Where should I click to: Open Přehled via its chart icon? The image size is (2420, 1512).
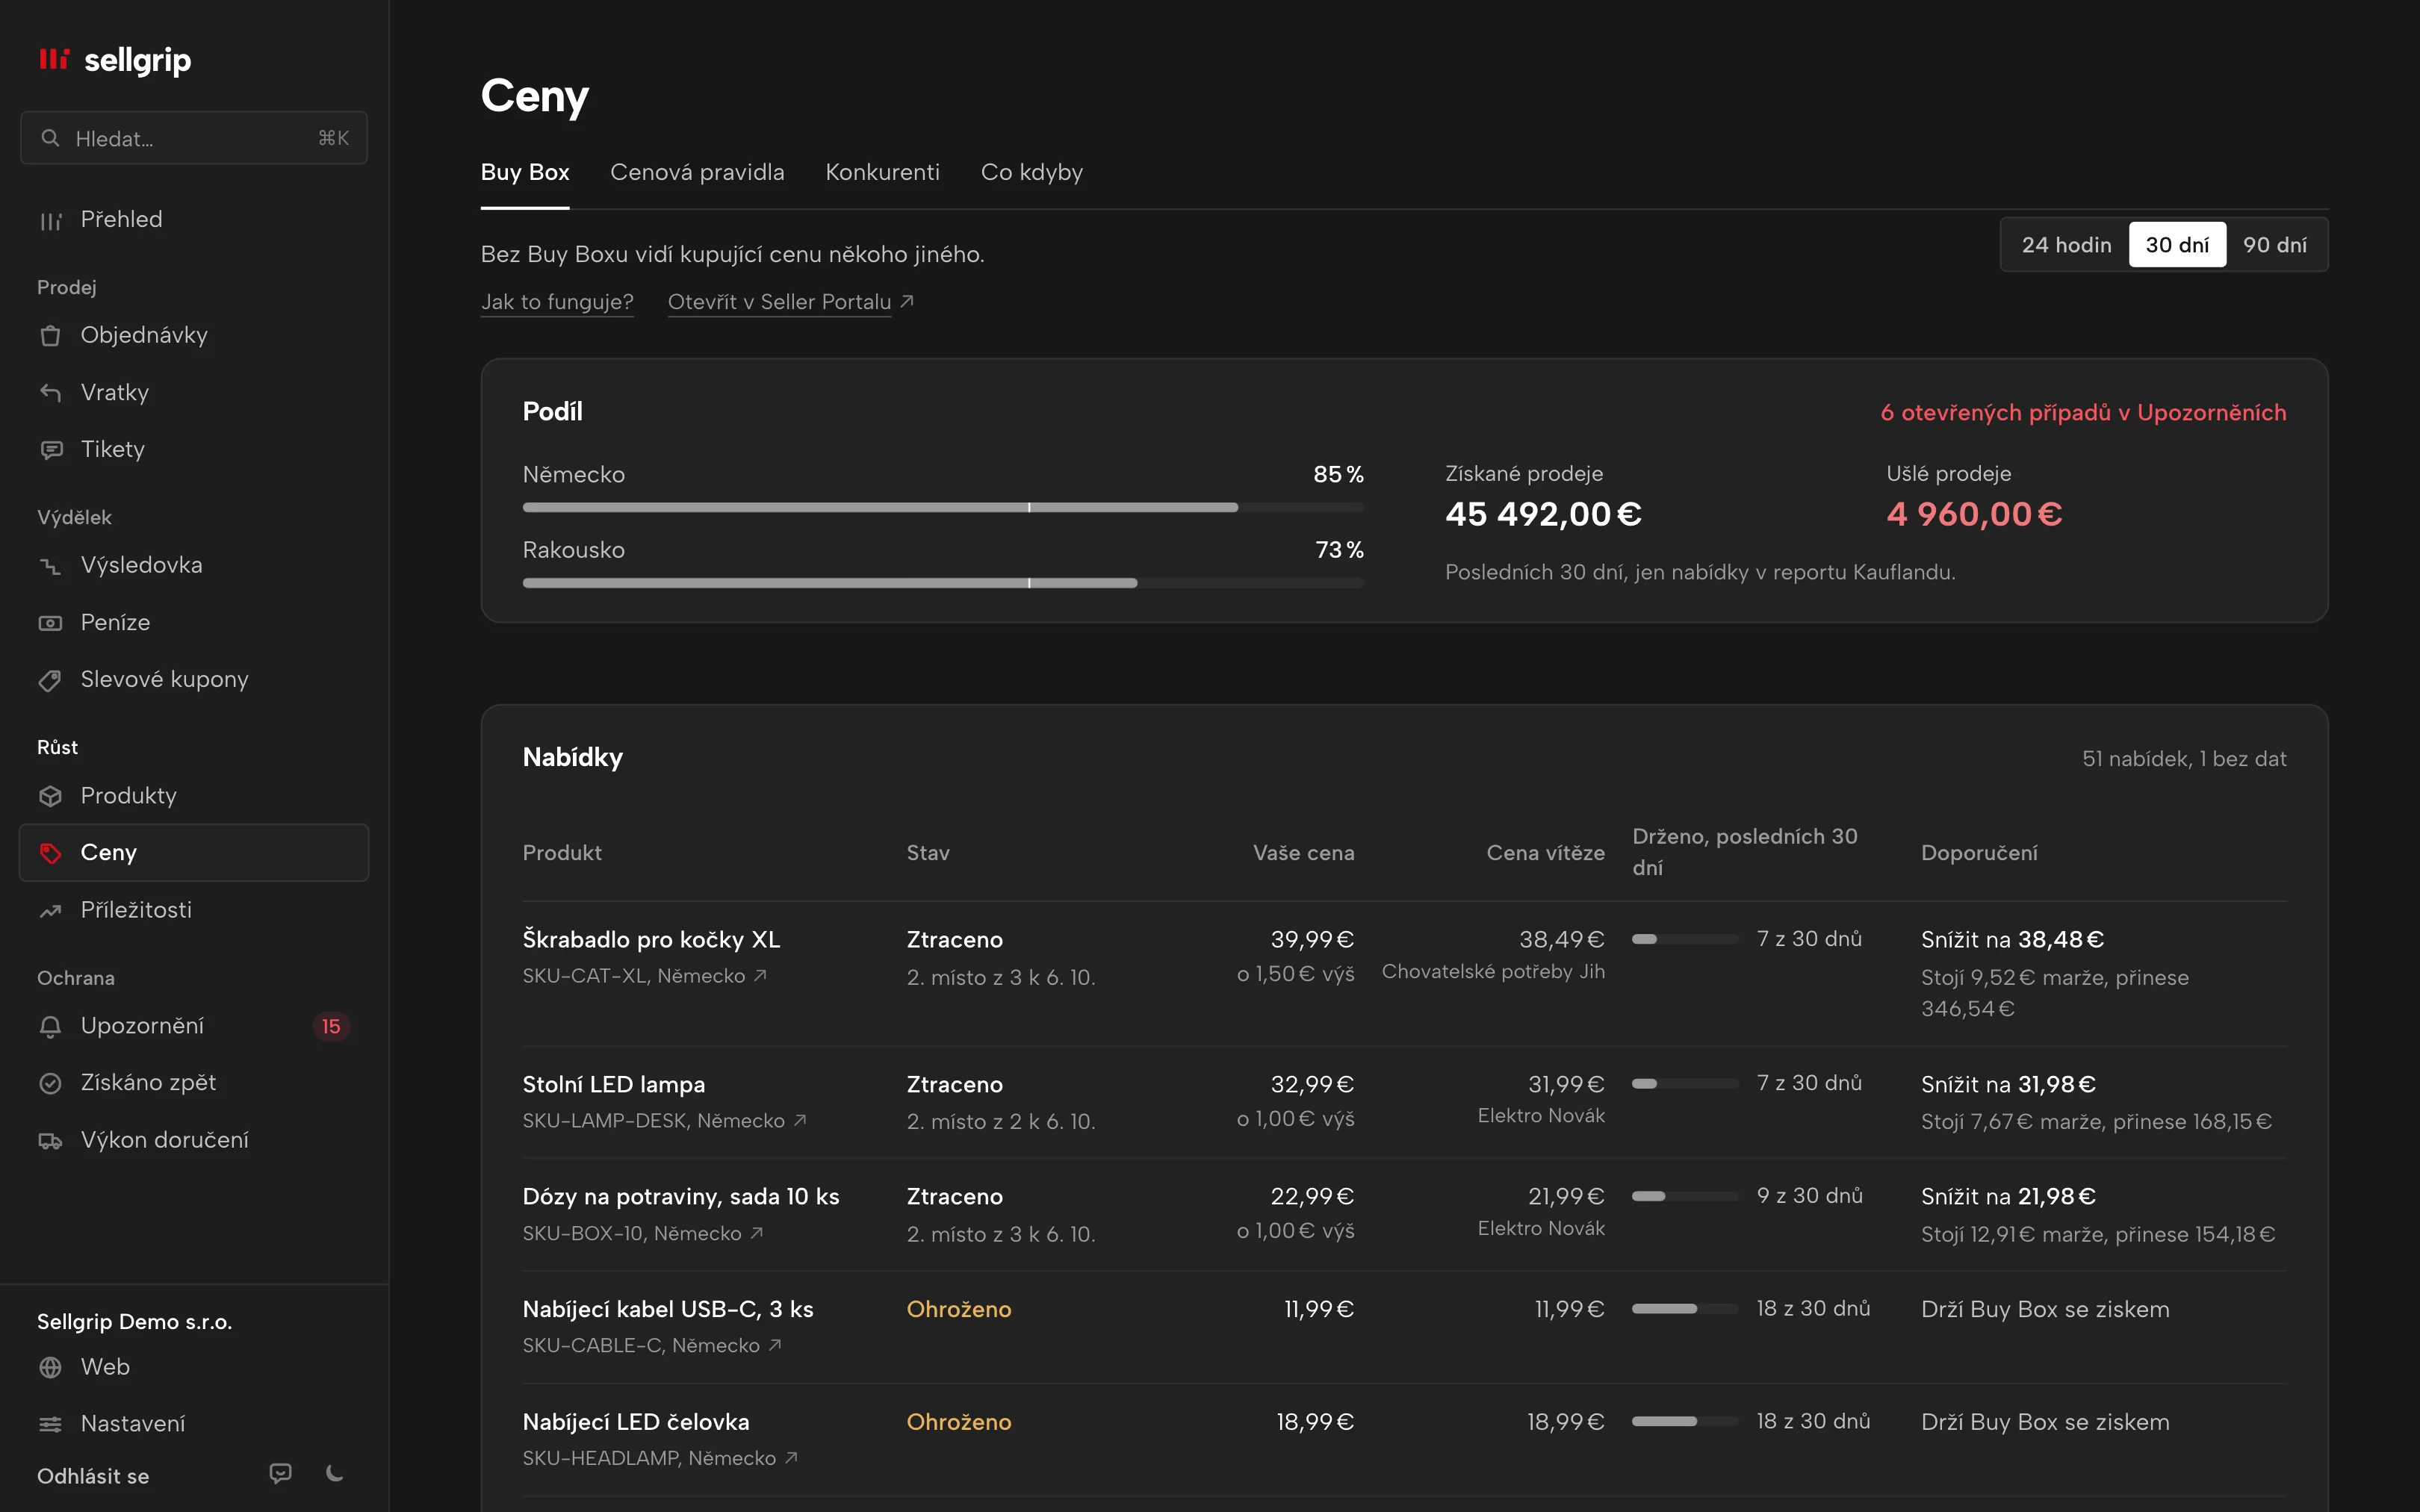coord(51,220)
